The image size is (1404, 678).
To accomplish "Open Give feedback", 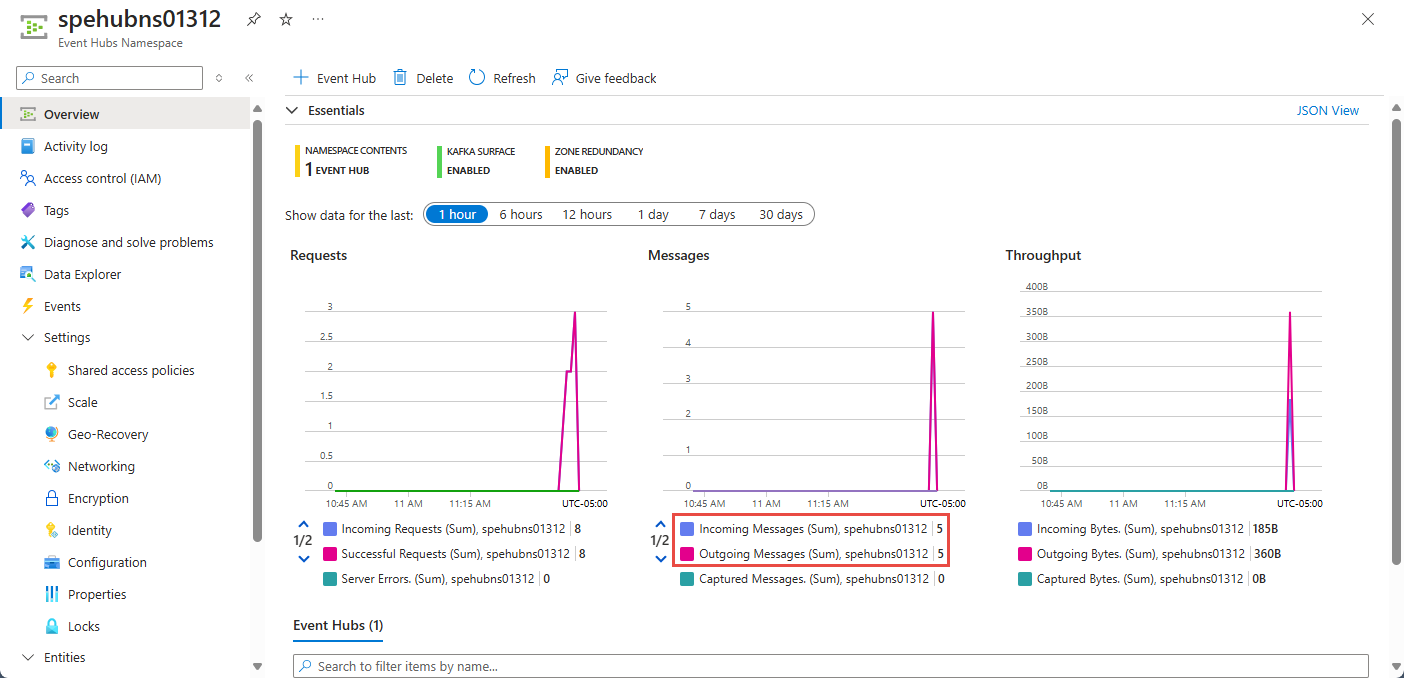I will pyautogui.click(x=604, y=78).
